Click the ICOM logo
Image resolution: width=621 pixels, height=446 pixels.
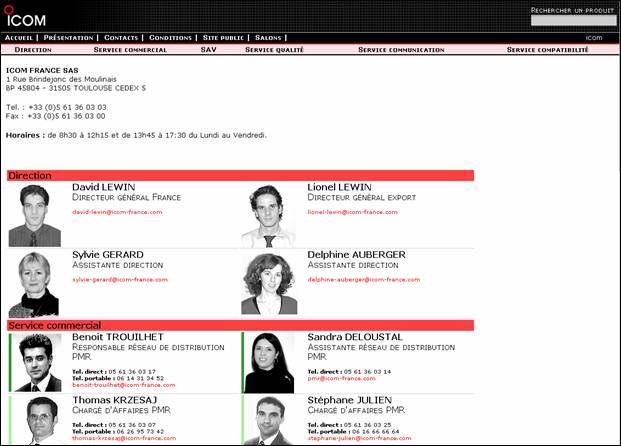(25, 16)
